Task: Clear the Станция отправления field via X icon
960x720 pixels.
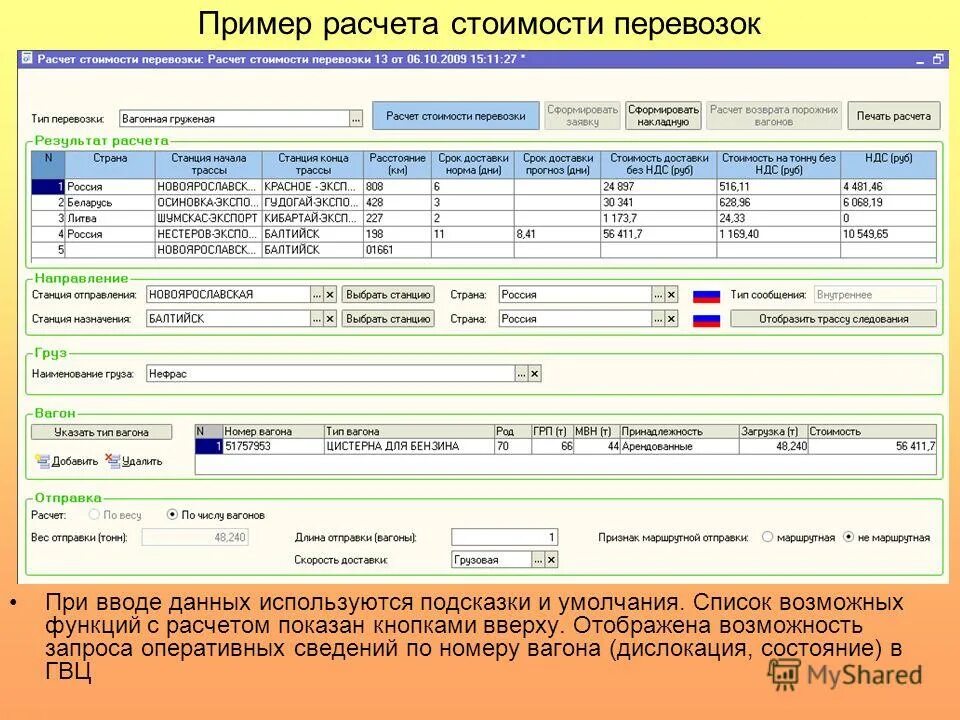Action: pyautogui.click(x=330, y=295)
